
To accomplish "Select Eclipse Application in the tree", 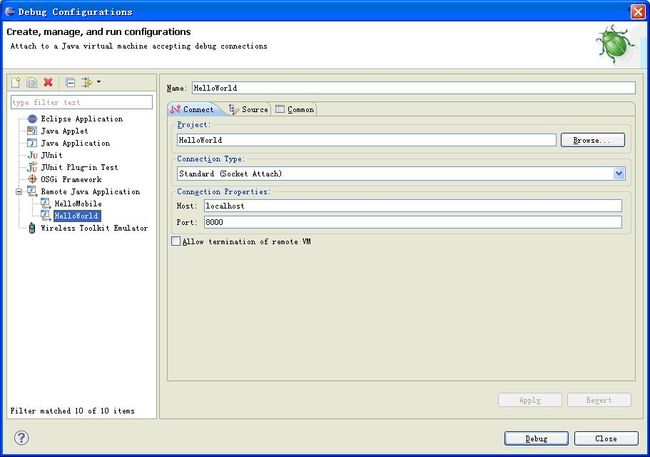I will pyautogui.click(x=82, y=119).
